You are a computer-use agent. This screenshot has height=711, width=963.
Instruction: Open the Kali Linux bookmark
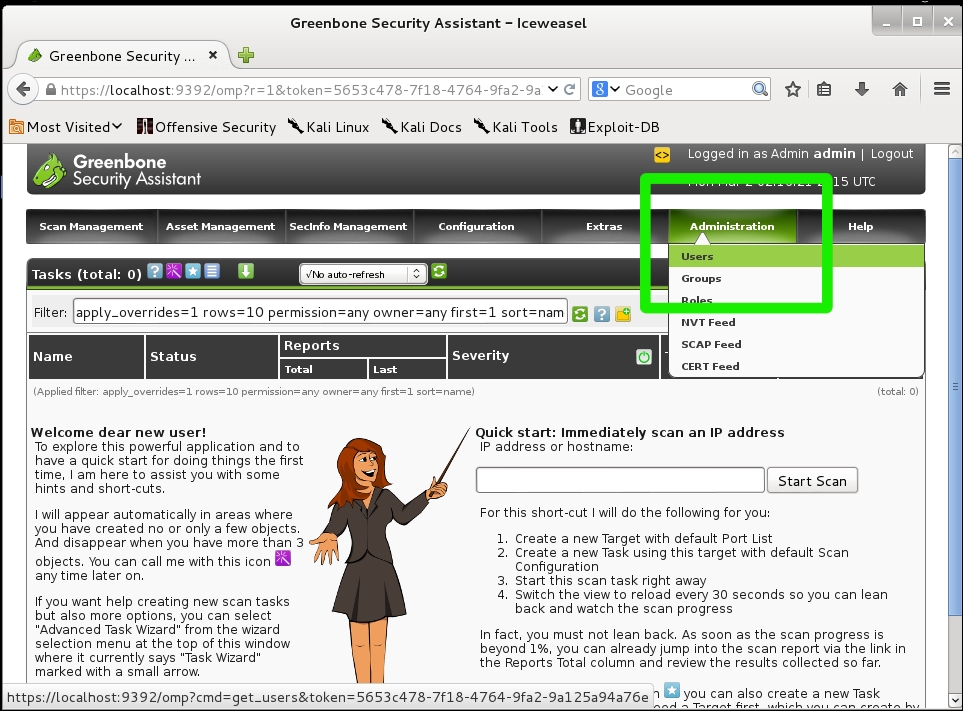pyautogui.click(x=329, y=127)
